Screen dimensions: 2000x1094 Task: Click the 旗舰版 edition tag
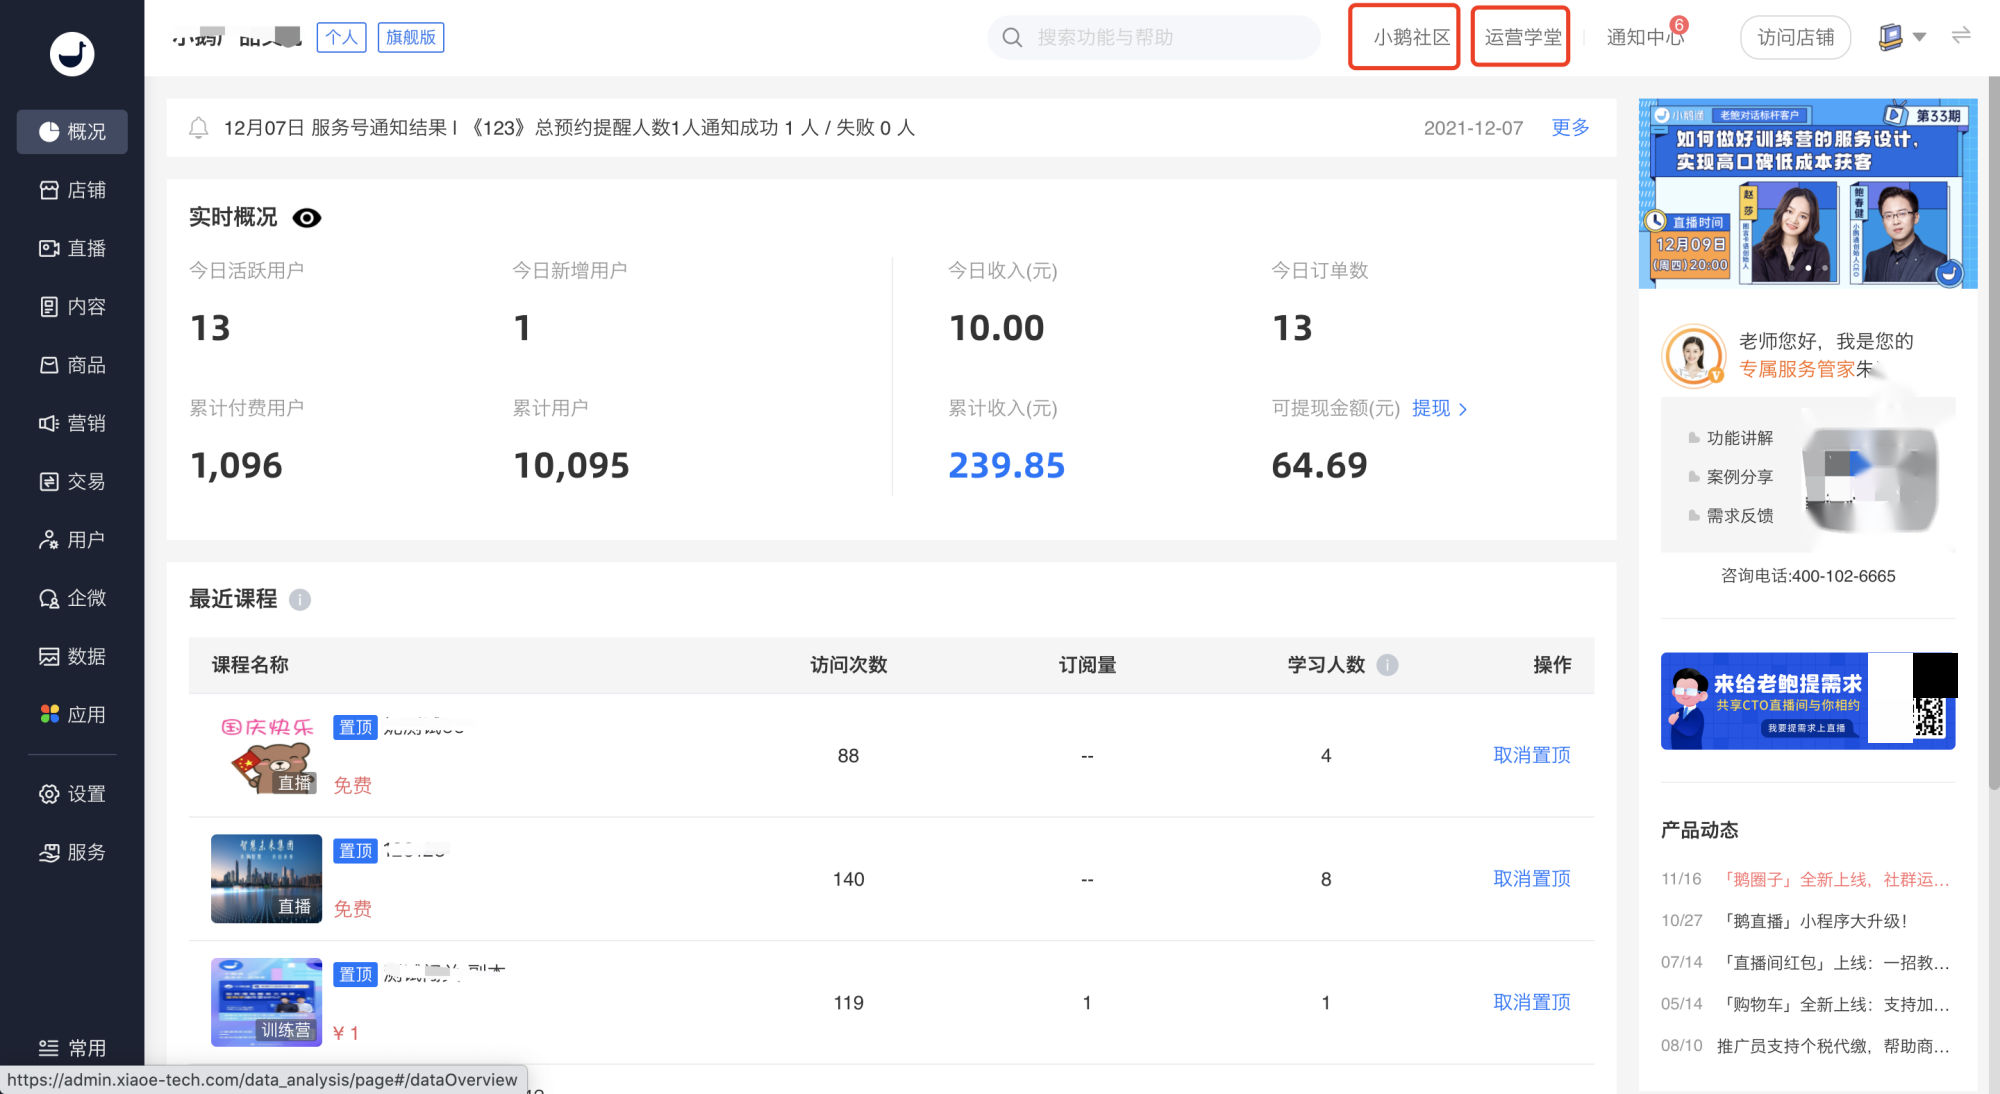point(411,37)
